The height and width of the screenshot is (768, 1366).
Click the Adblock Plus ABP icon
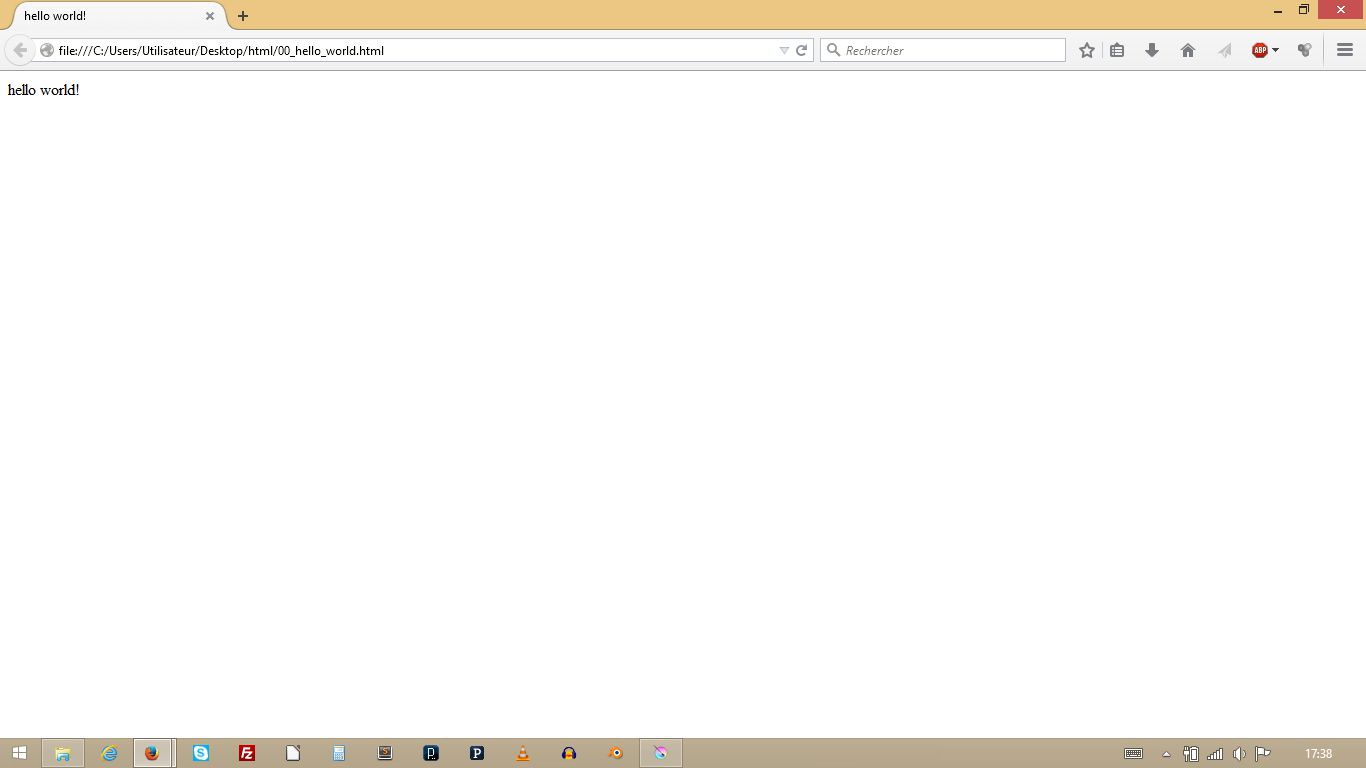(x=1259, y=50)
